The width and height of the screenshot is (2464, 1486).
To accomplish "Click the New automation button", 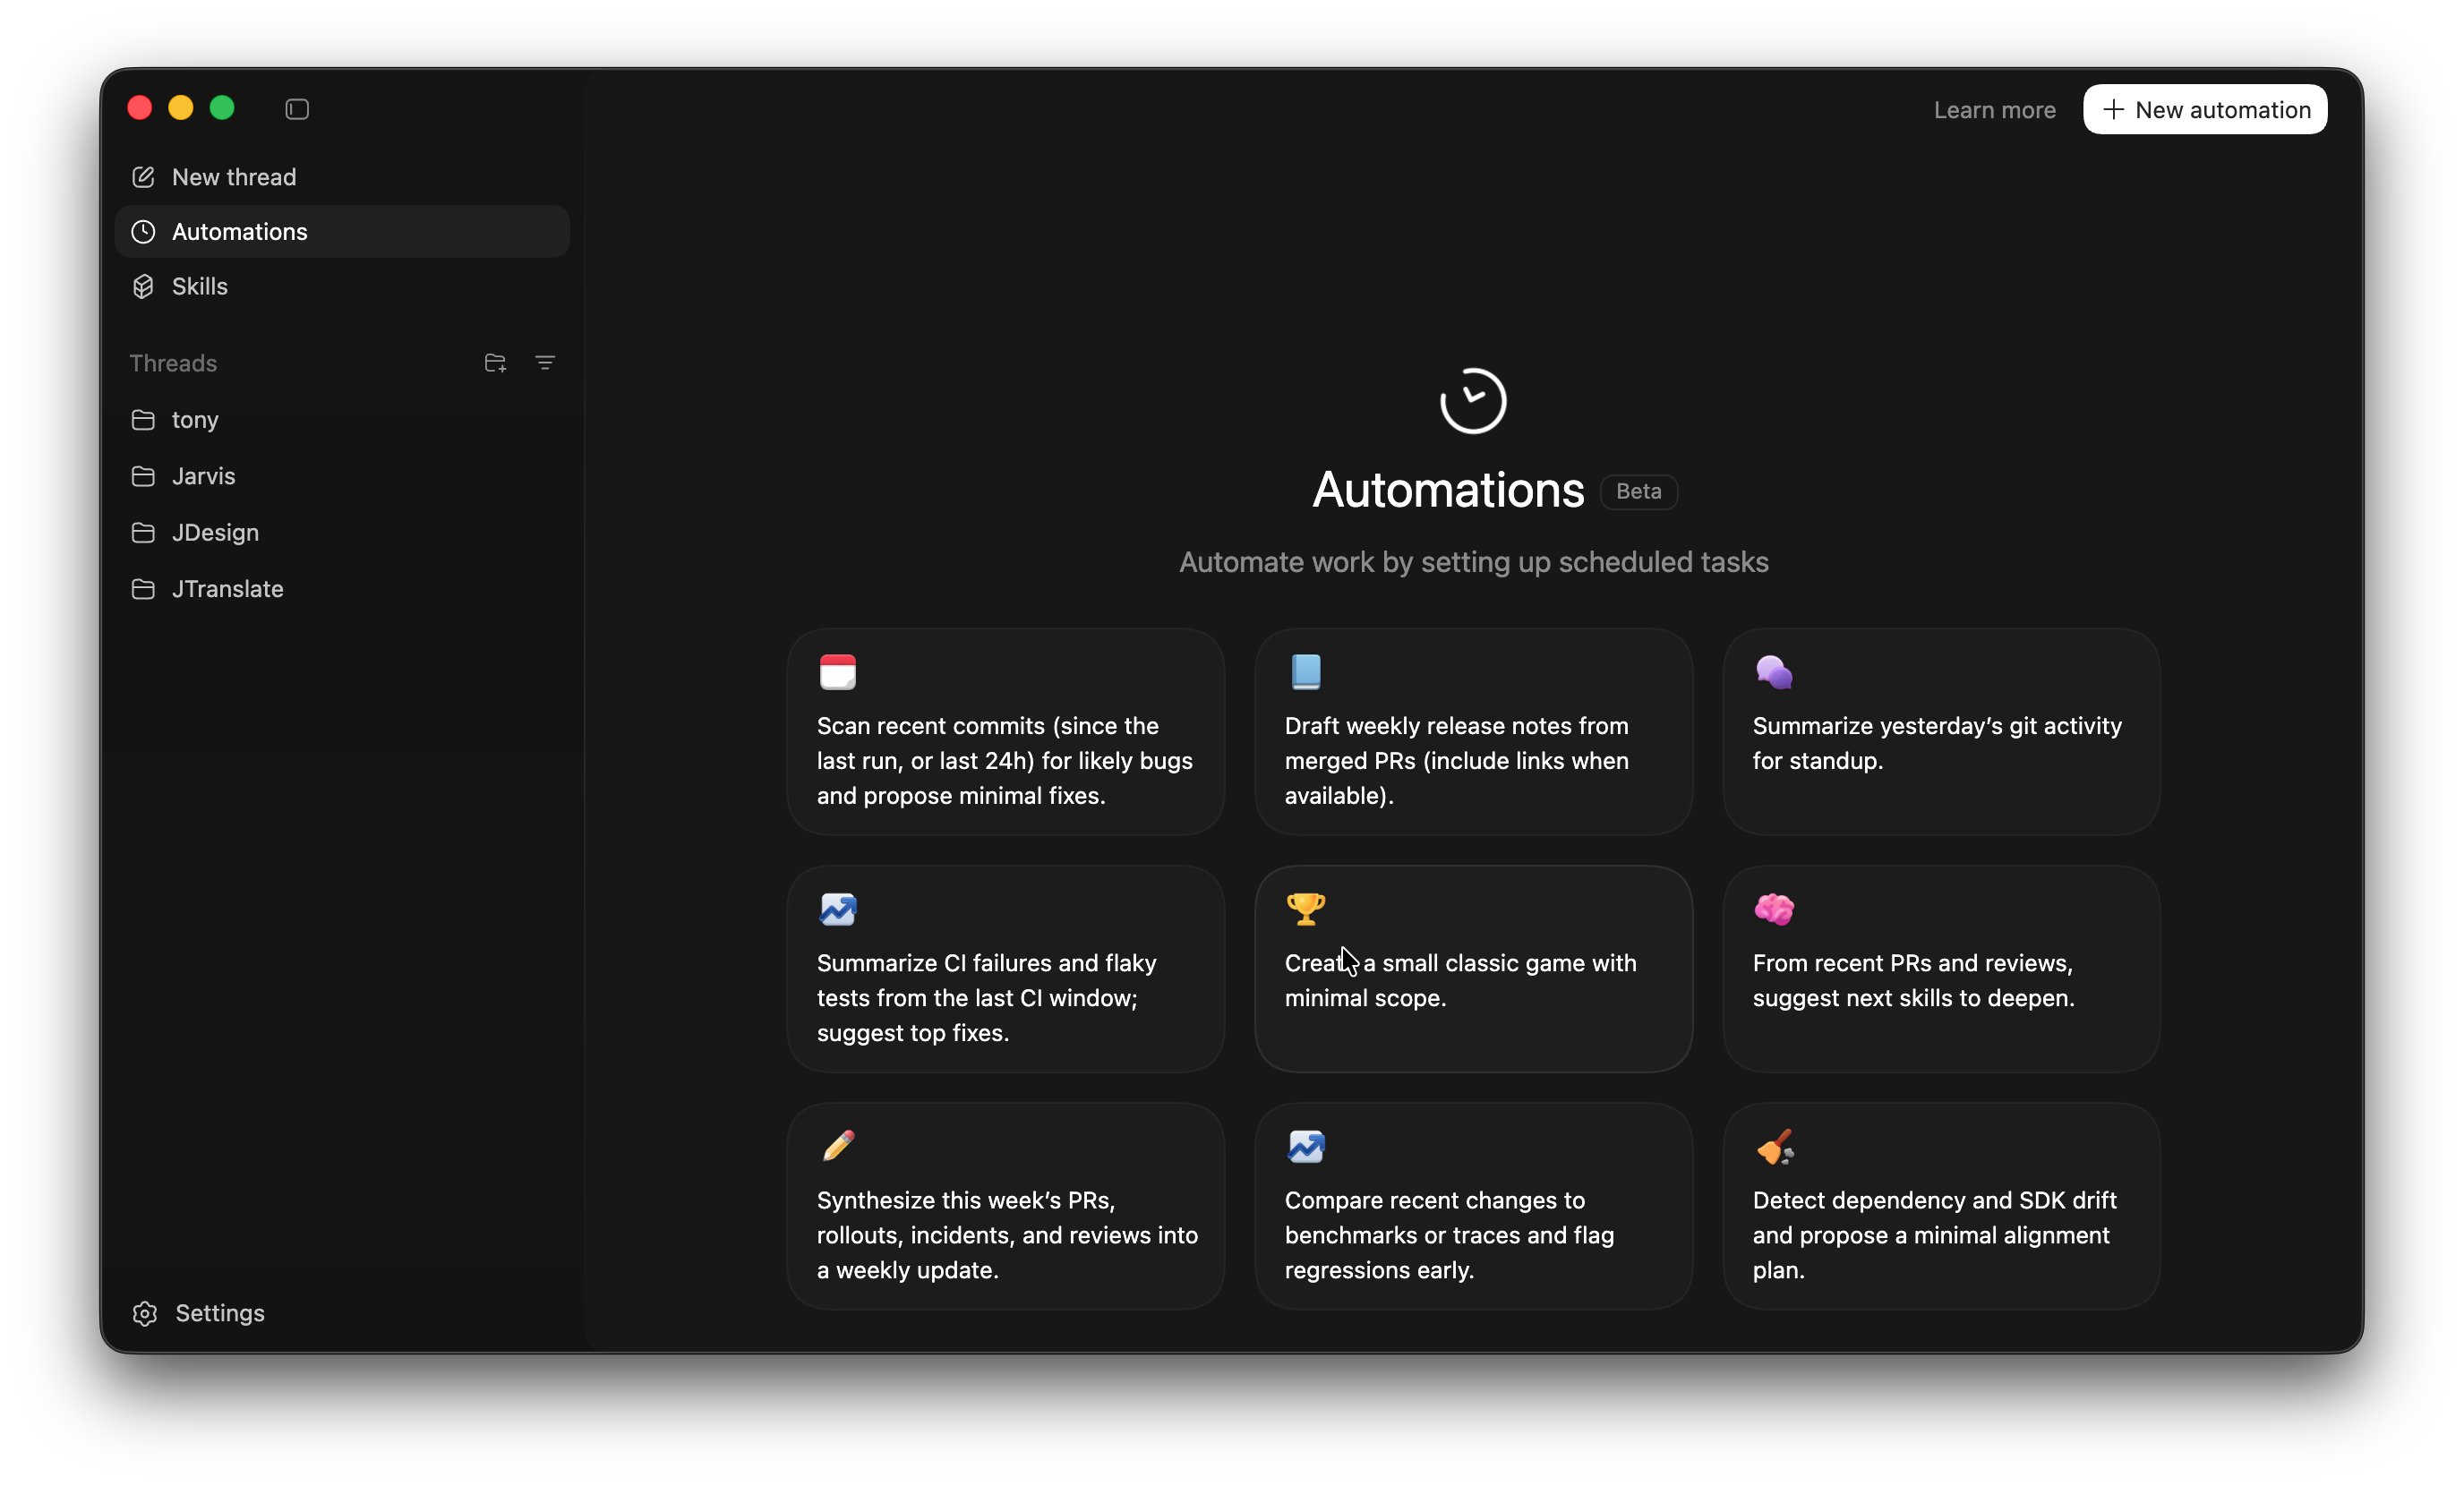I will (2205, 110).
